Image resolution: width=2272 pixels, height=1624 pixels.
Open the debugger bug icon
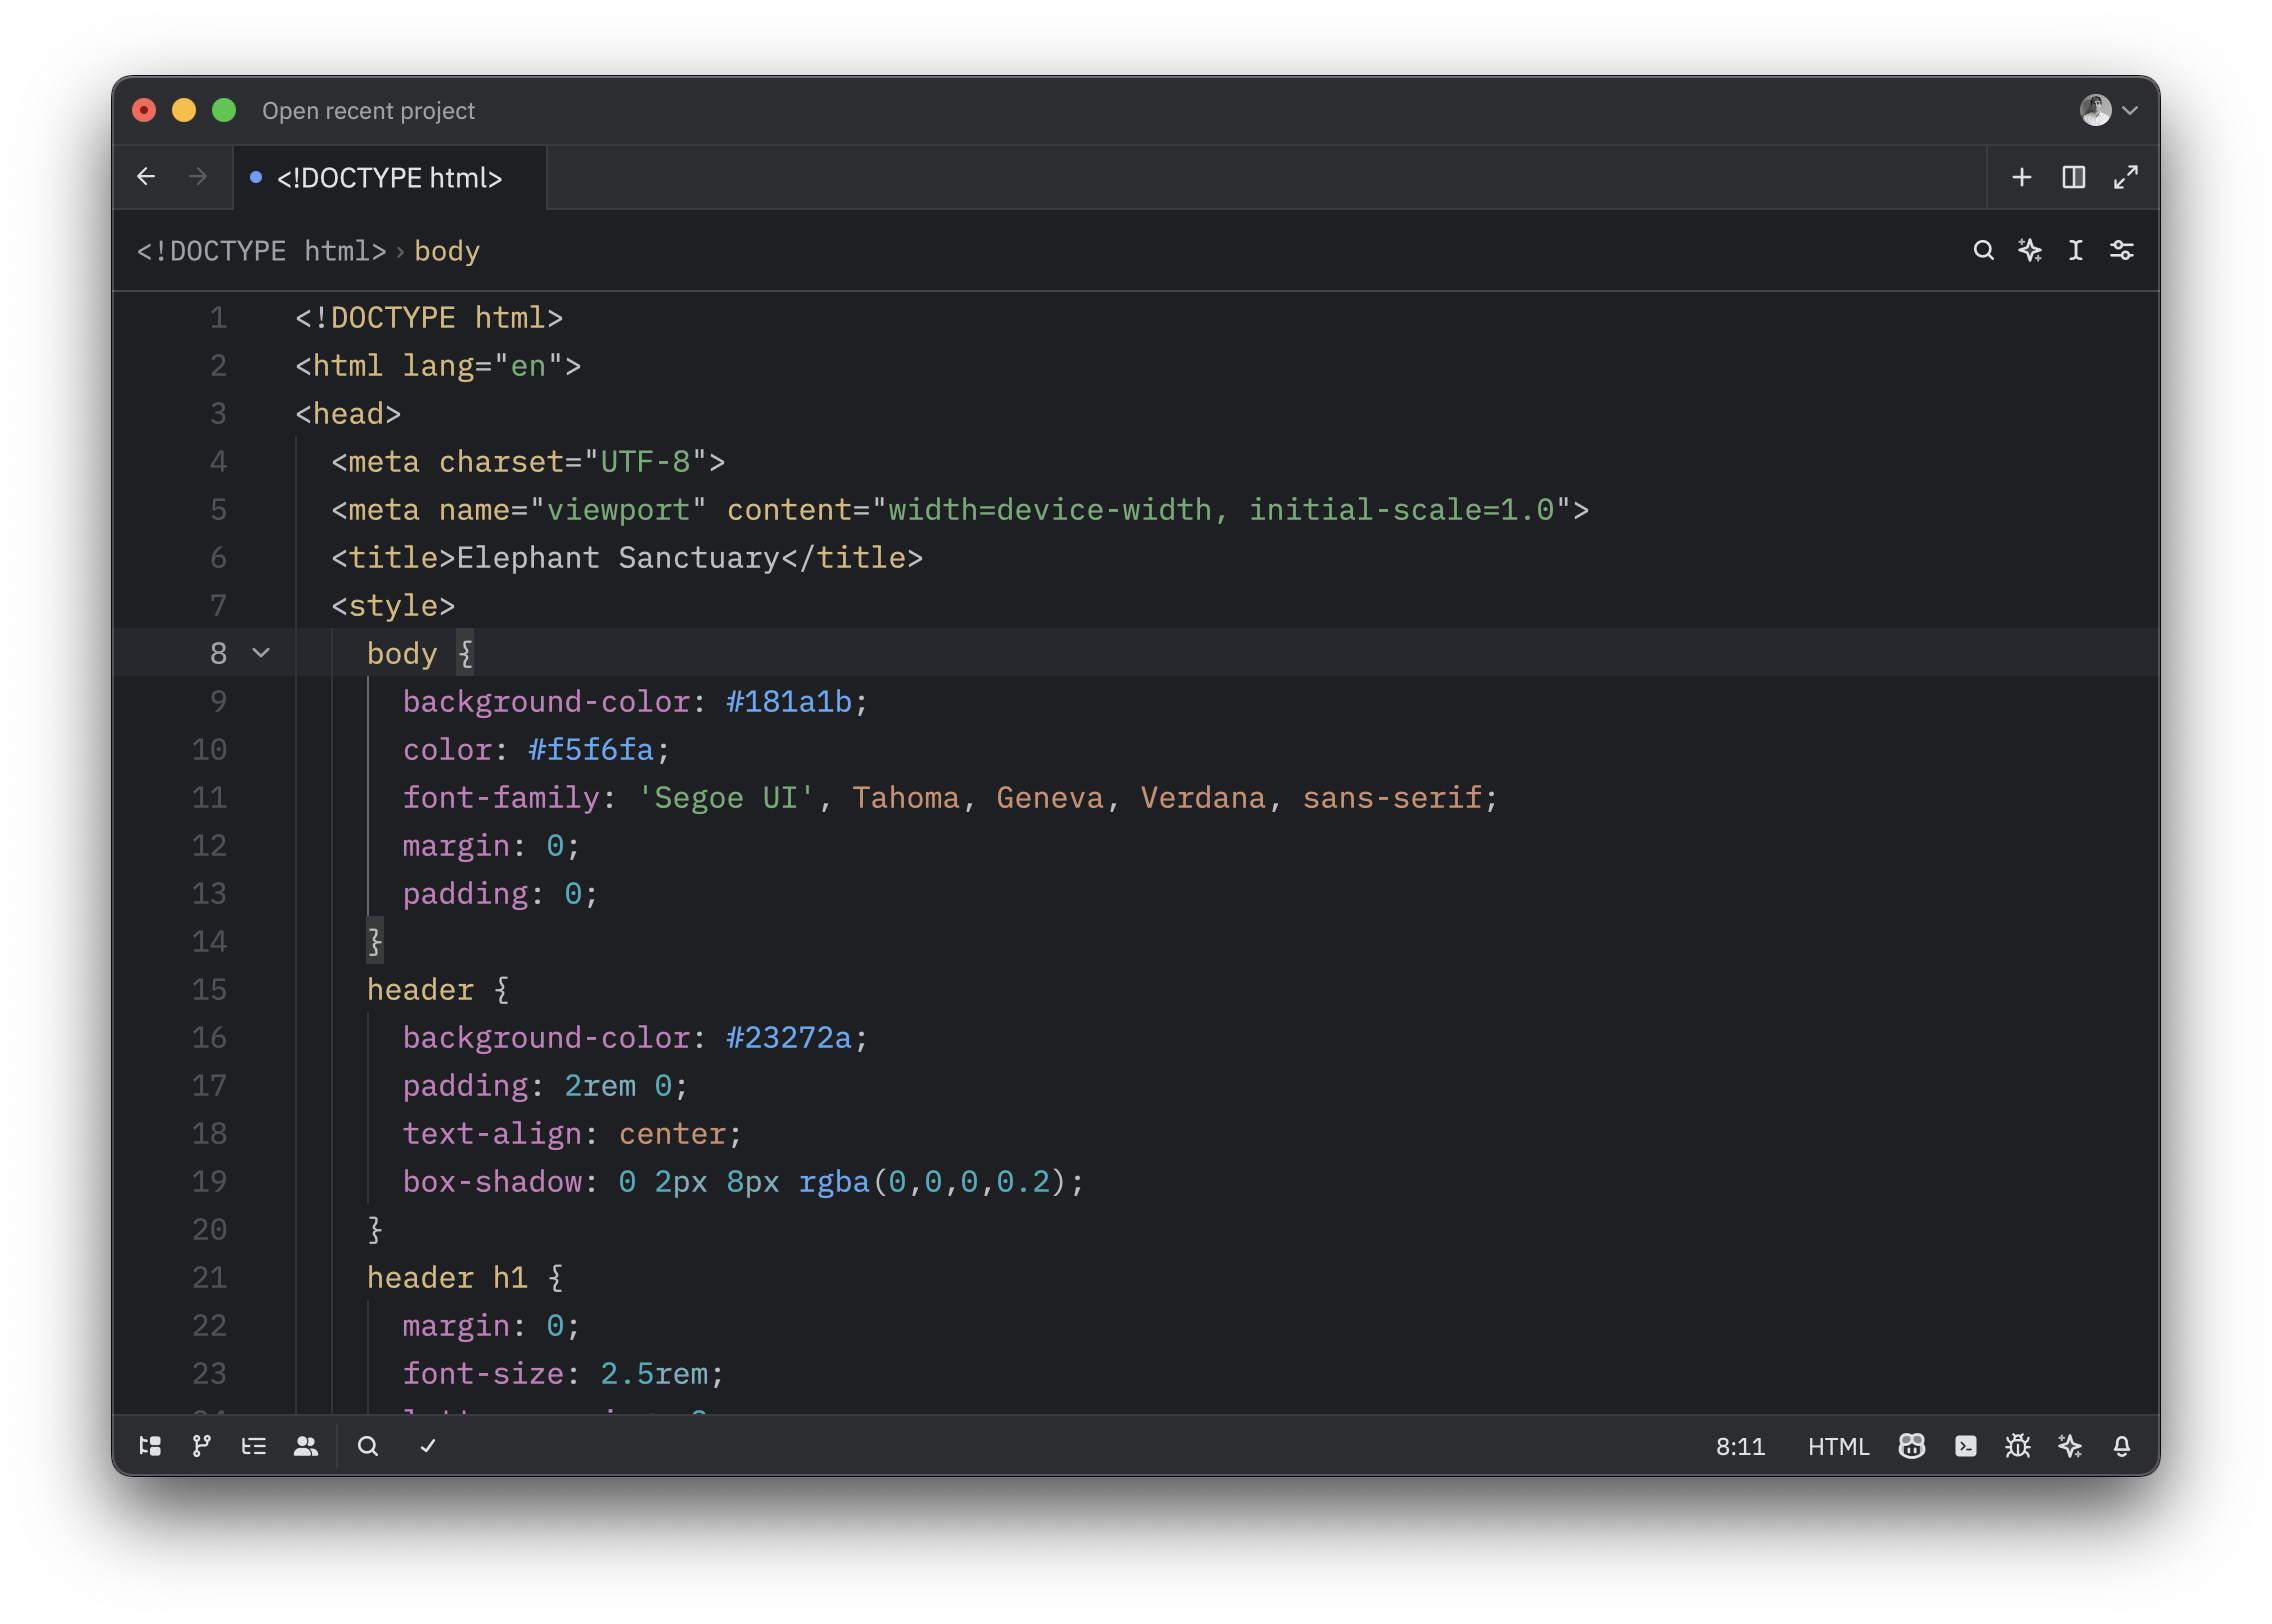point(2018,1446)
